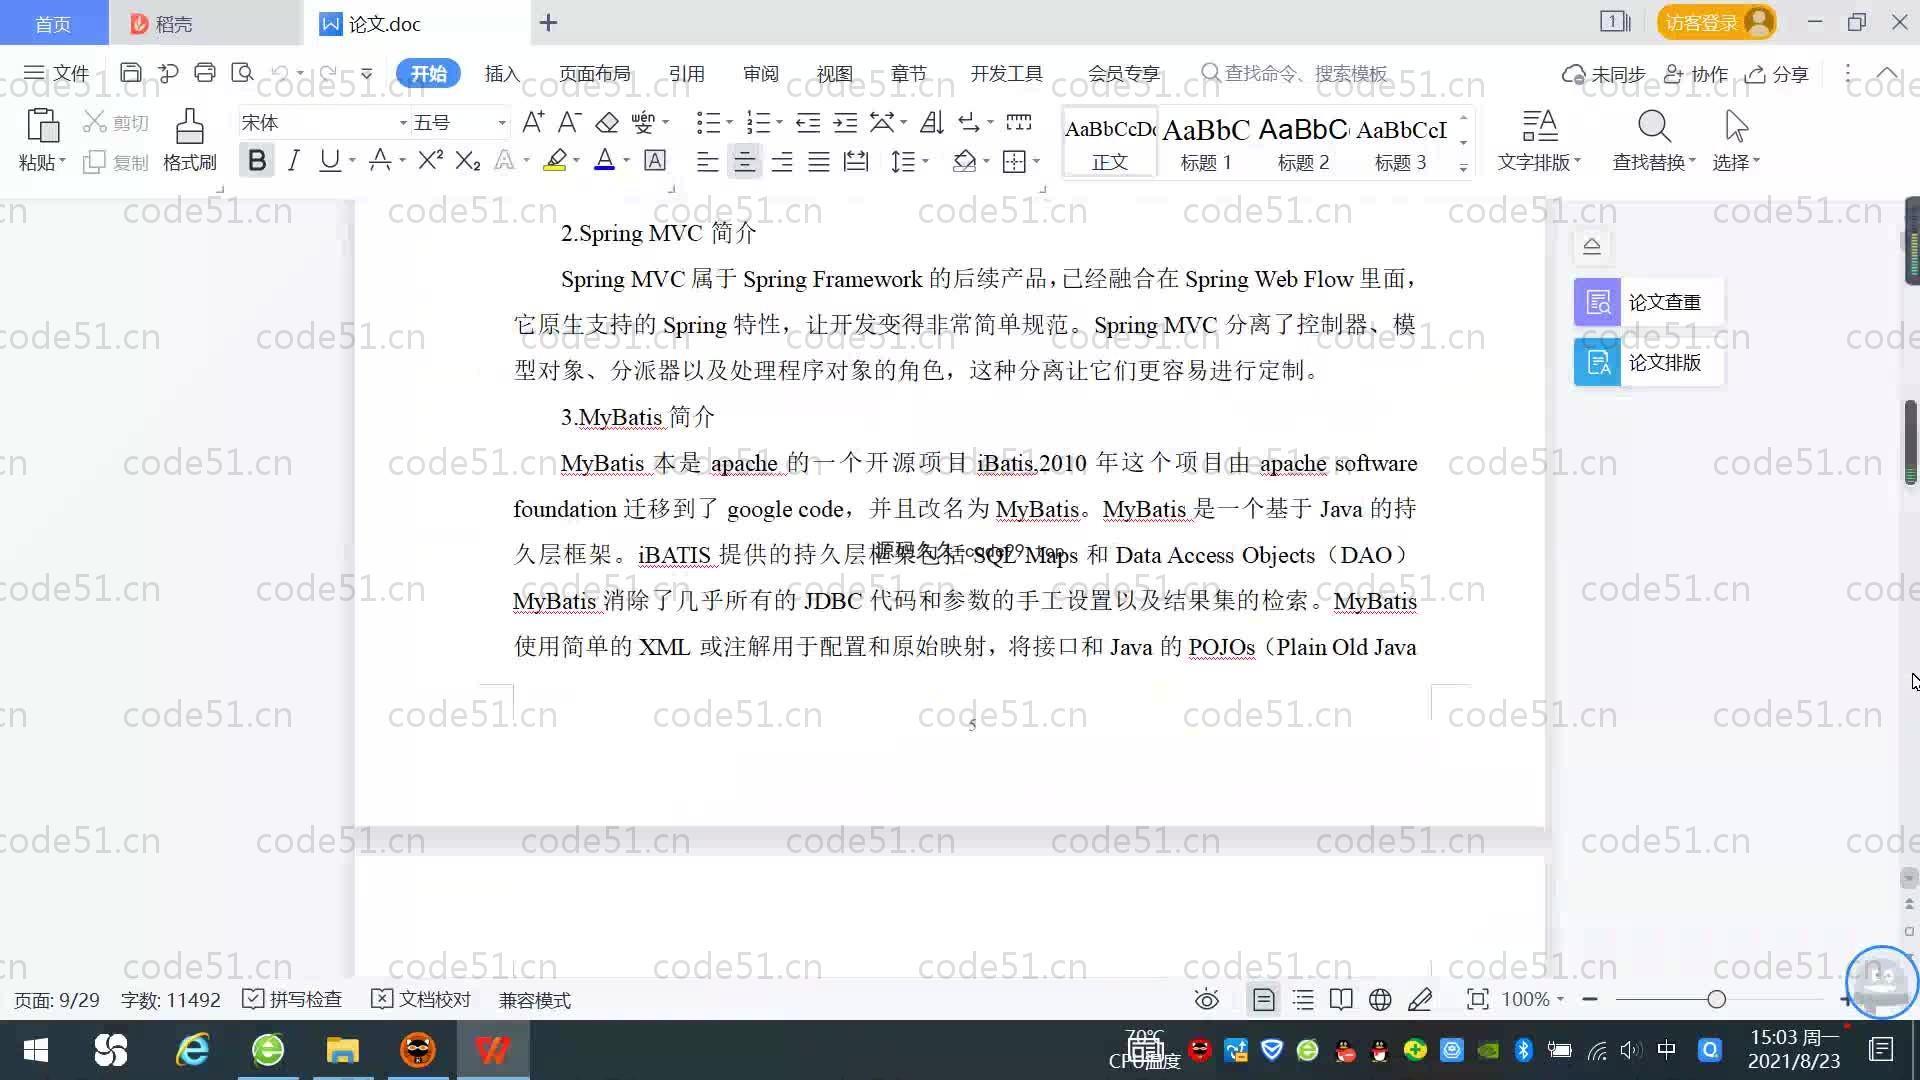Switch to the 插入 ribbon tab
The height and width of the screenshot is (1080, 1920).
coord(502,73)
